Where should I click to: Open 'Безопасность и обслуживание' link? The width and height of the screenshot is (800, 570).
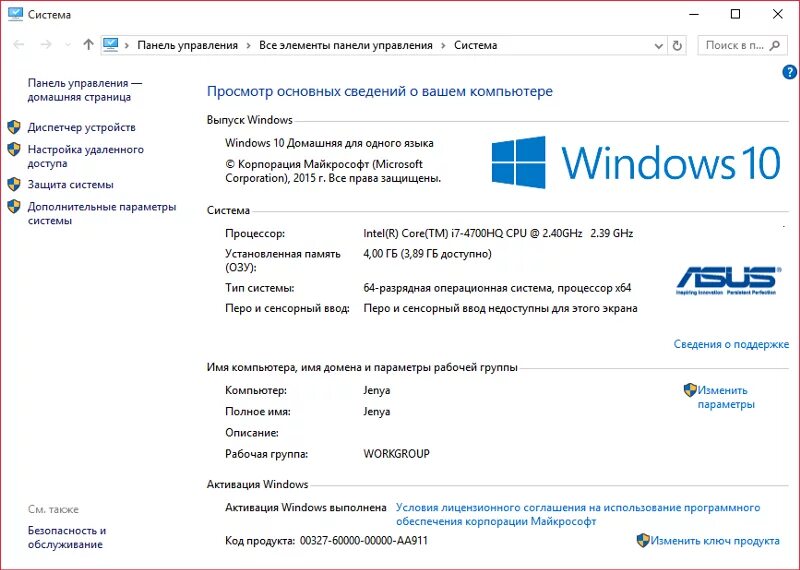pyautogui.click(x=67, y=537)
